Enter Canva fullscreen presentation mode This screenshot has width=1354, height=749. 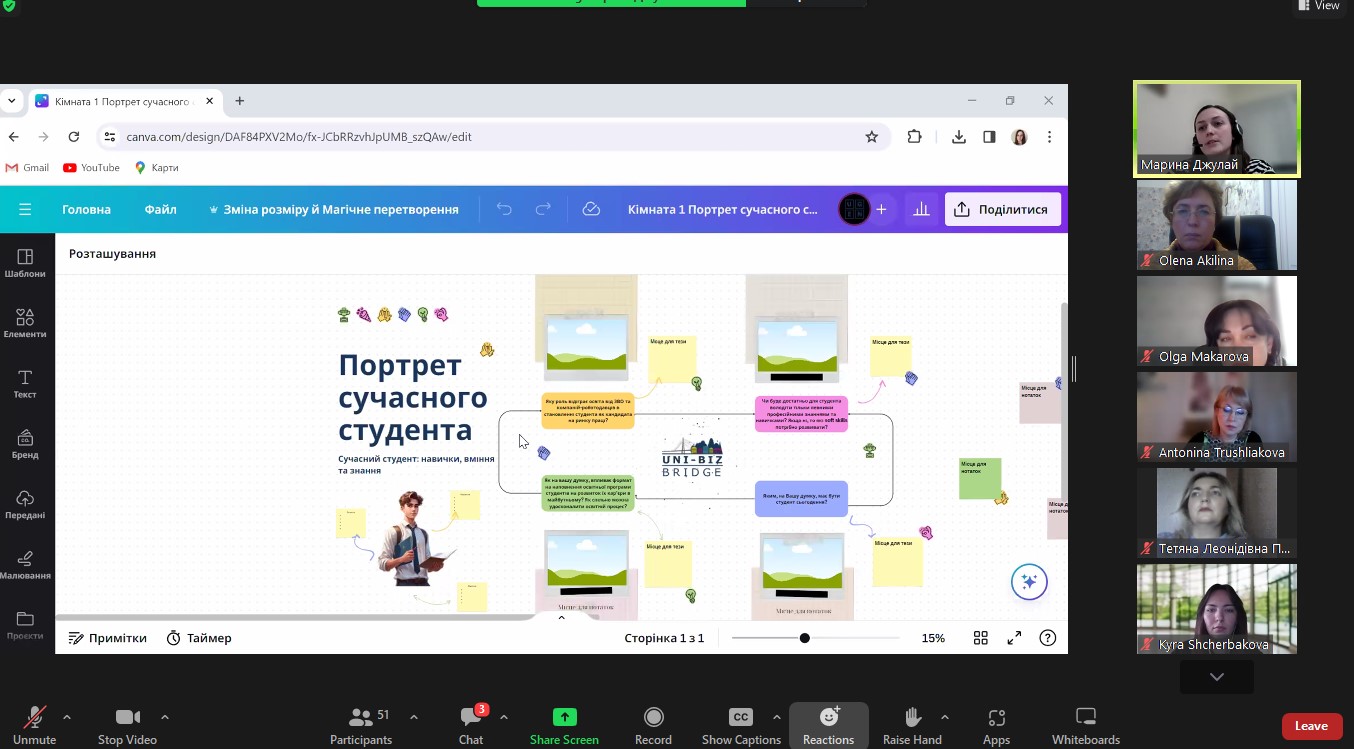point(1014,638)
